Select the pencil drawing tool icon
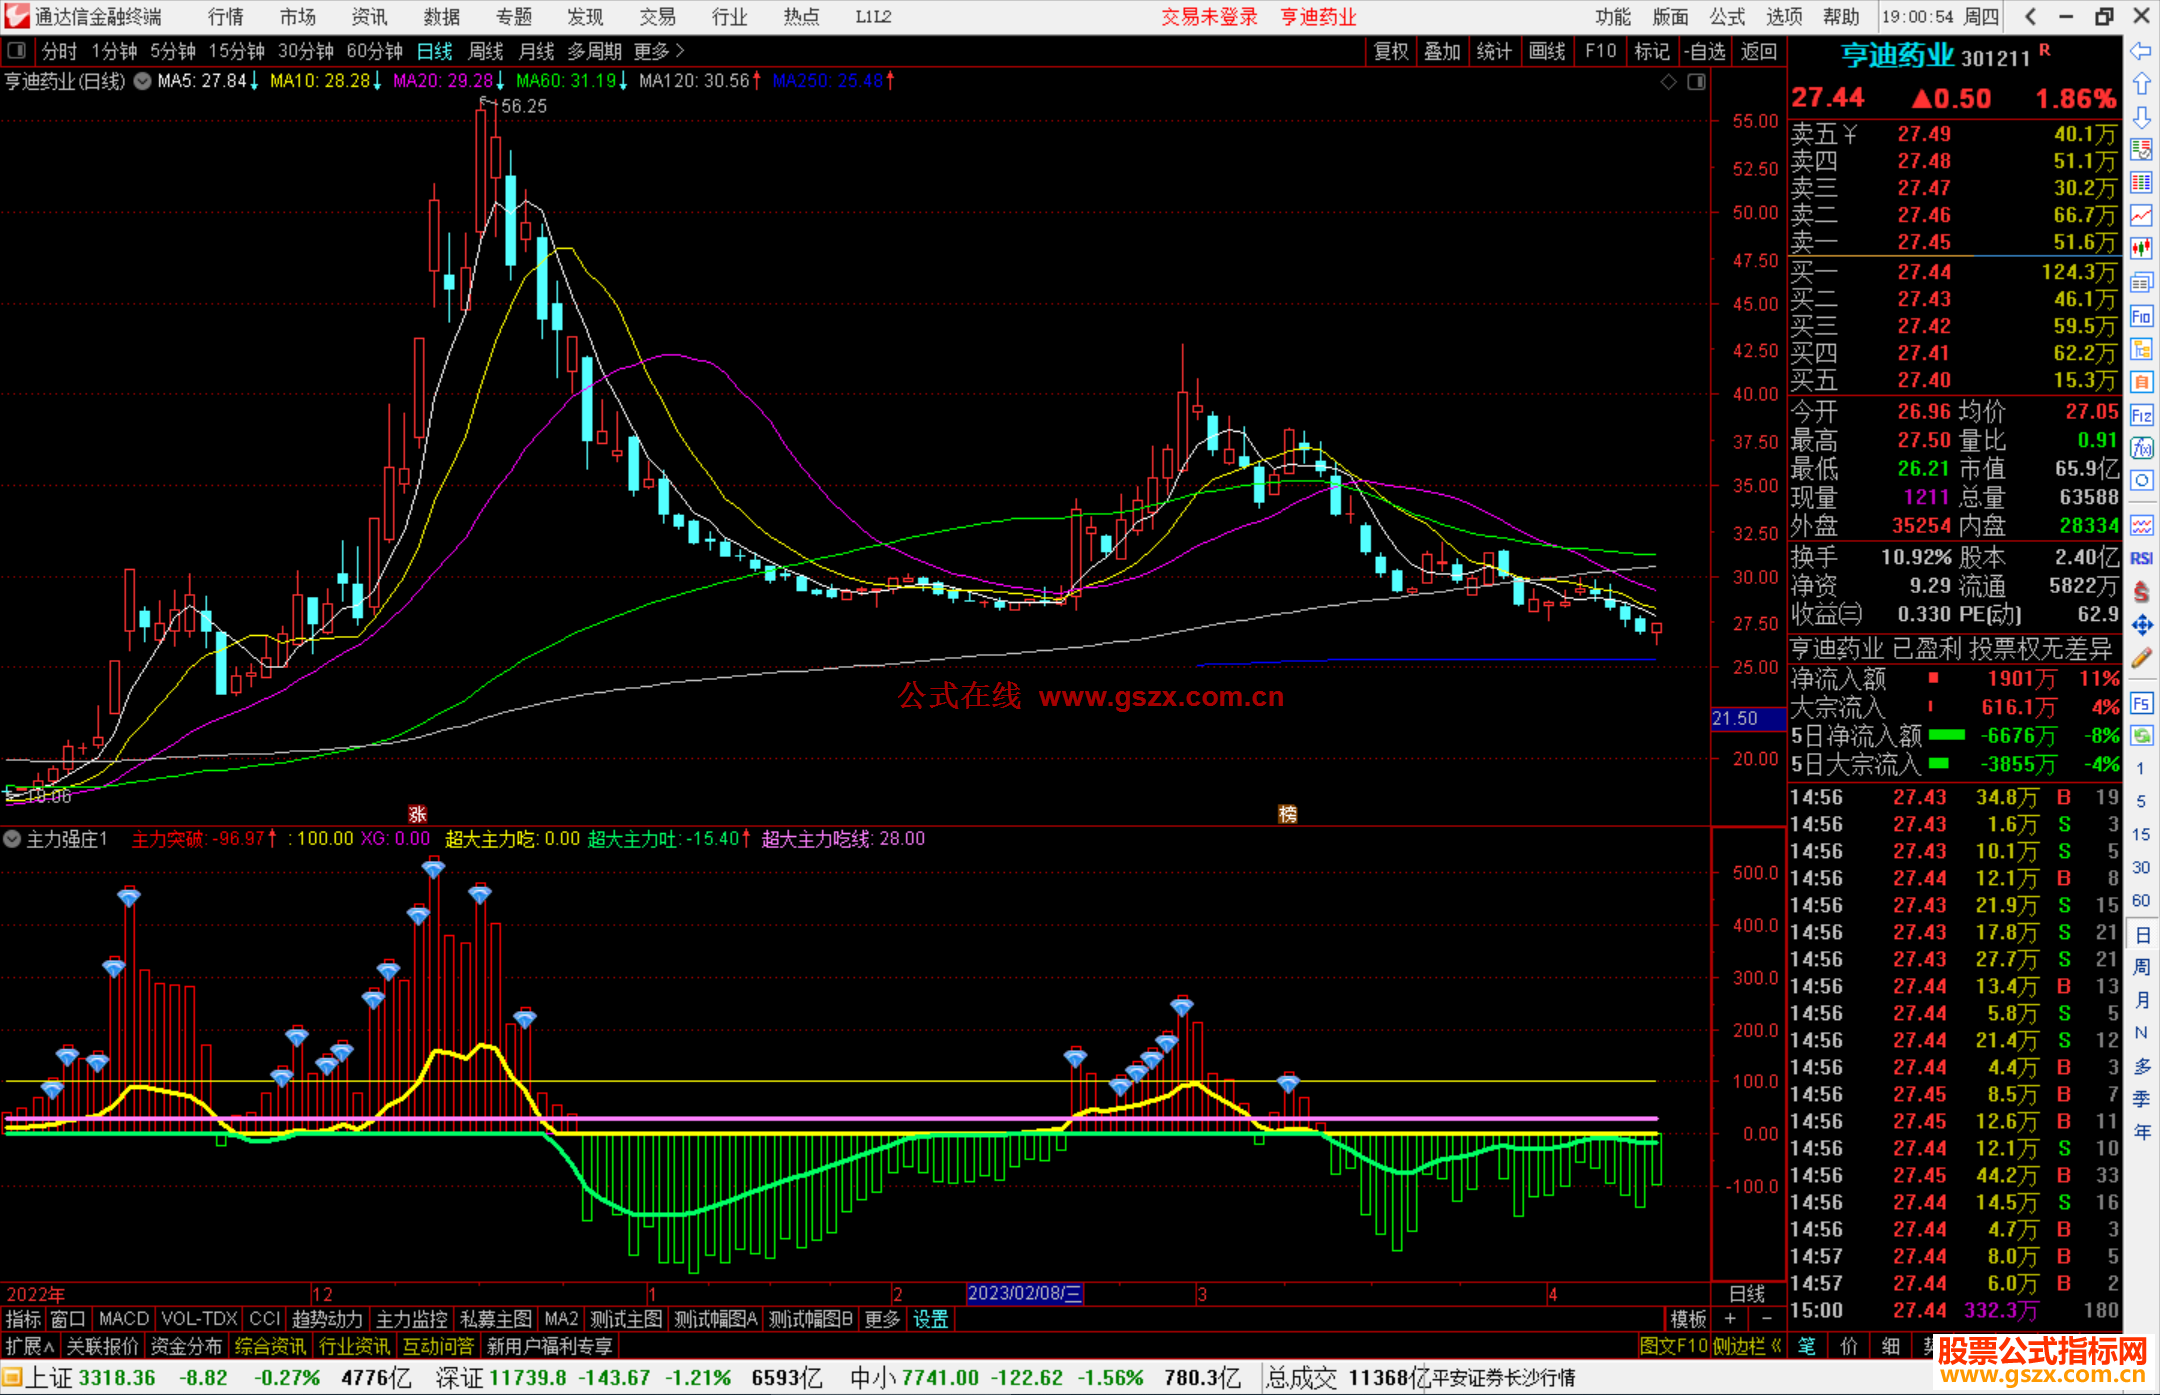This screenshot has width=2160, height=1395. [x=2141, y=658]
